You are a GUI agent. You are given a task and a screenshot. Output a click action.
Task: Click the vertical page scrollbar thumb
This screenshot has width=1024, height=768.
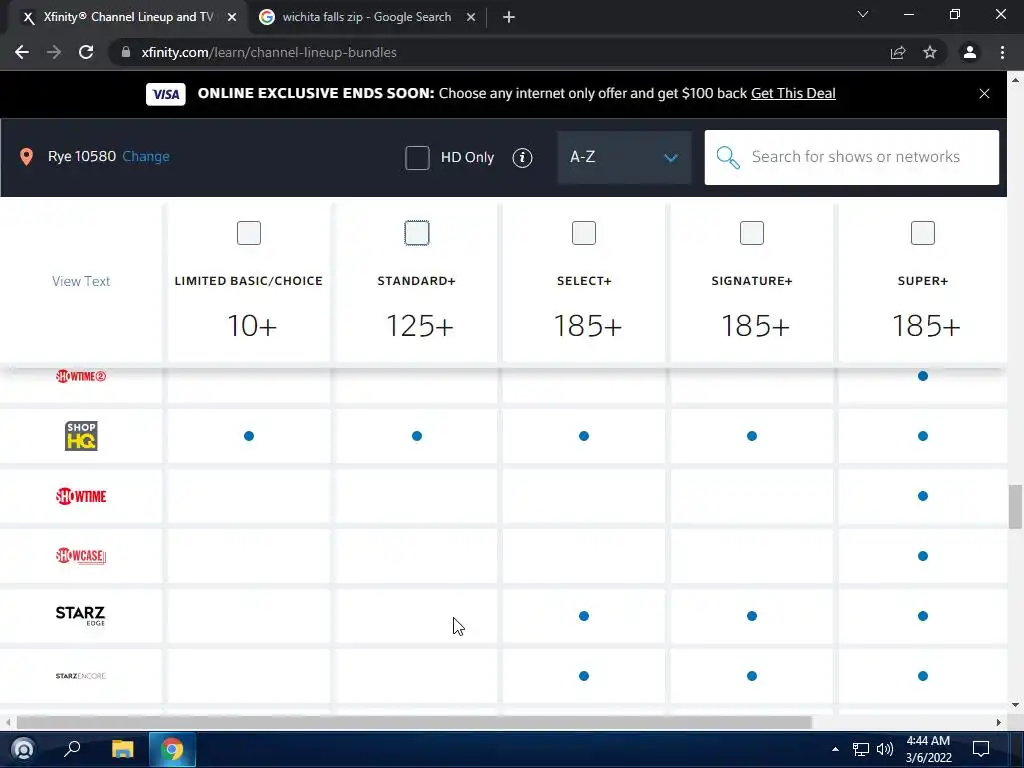(1015, 506)
